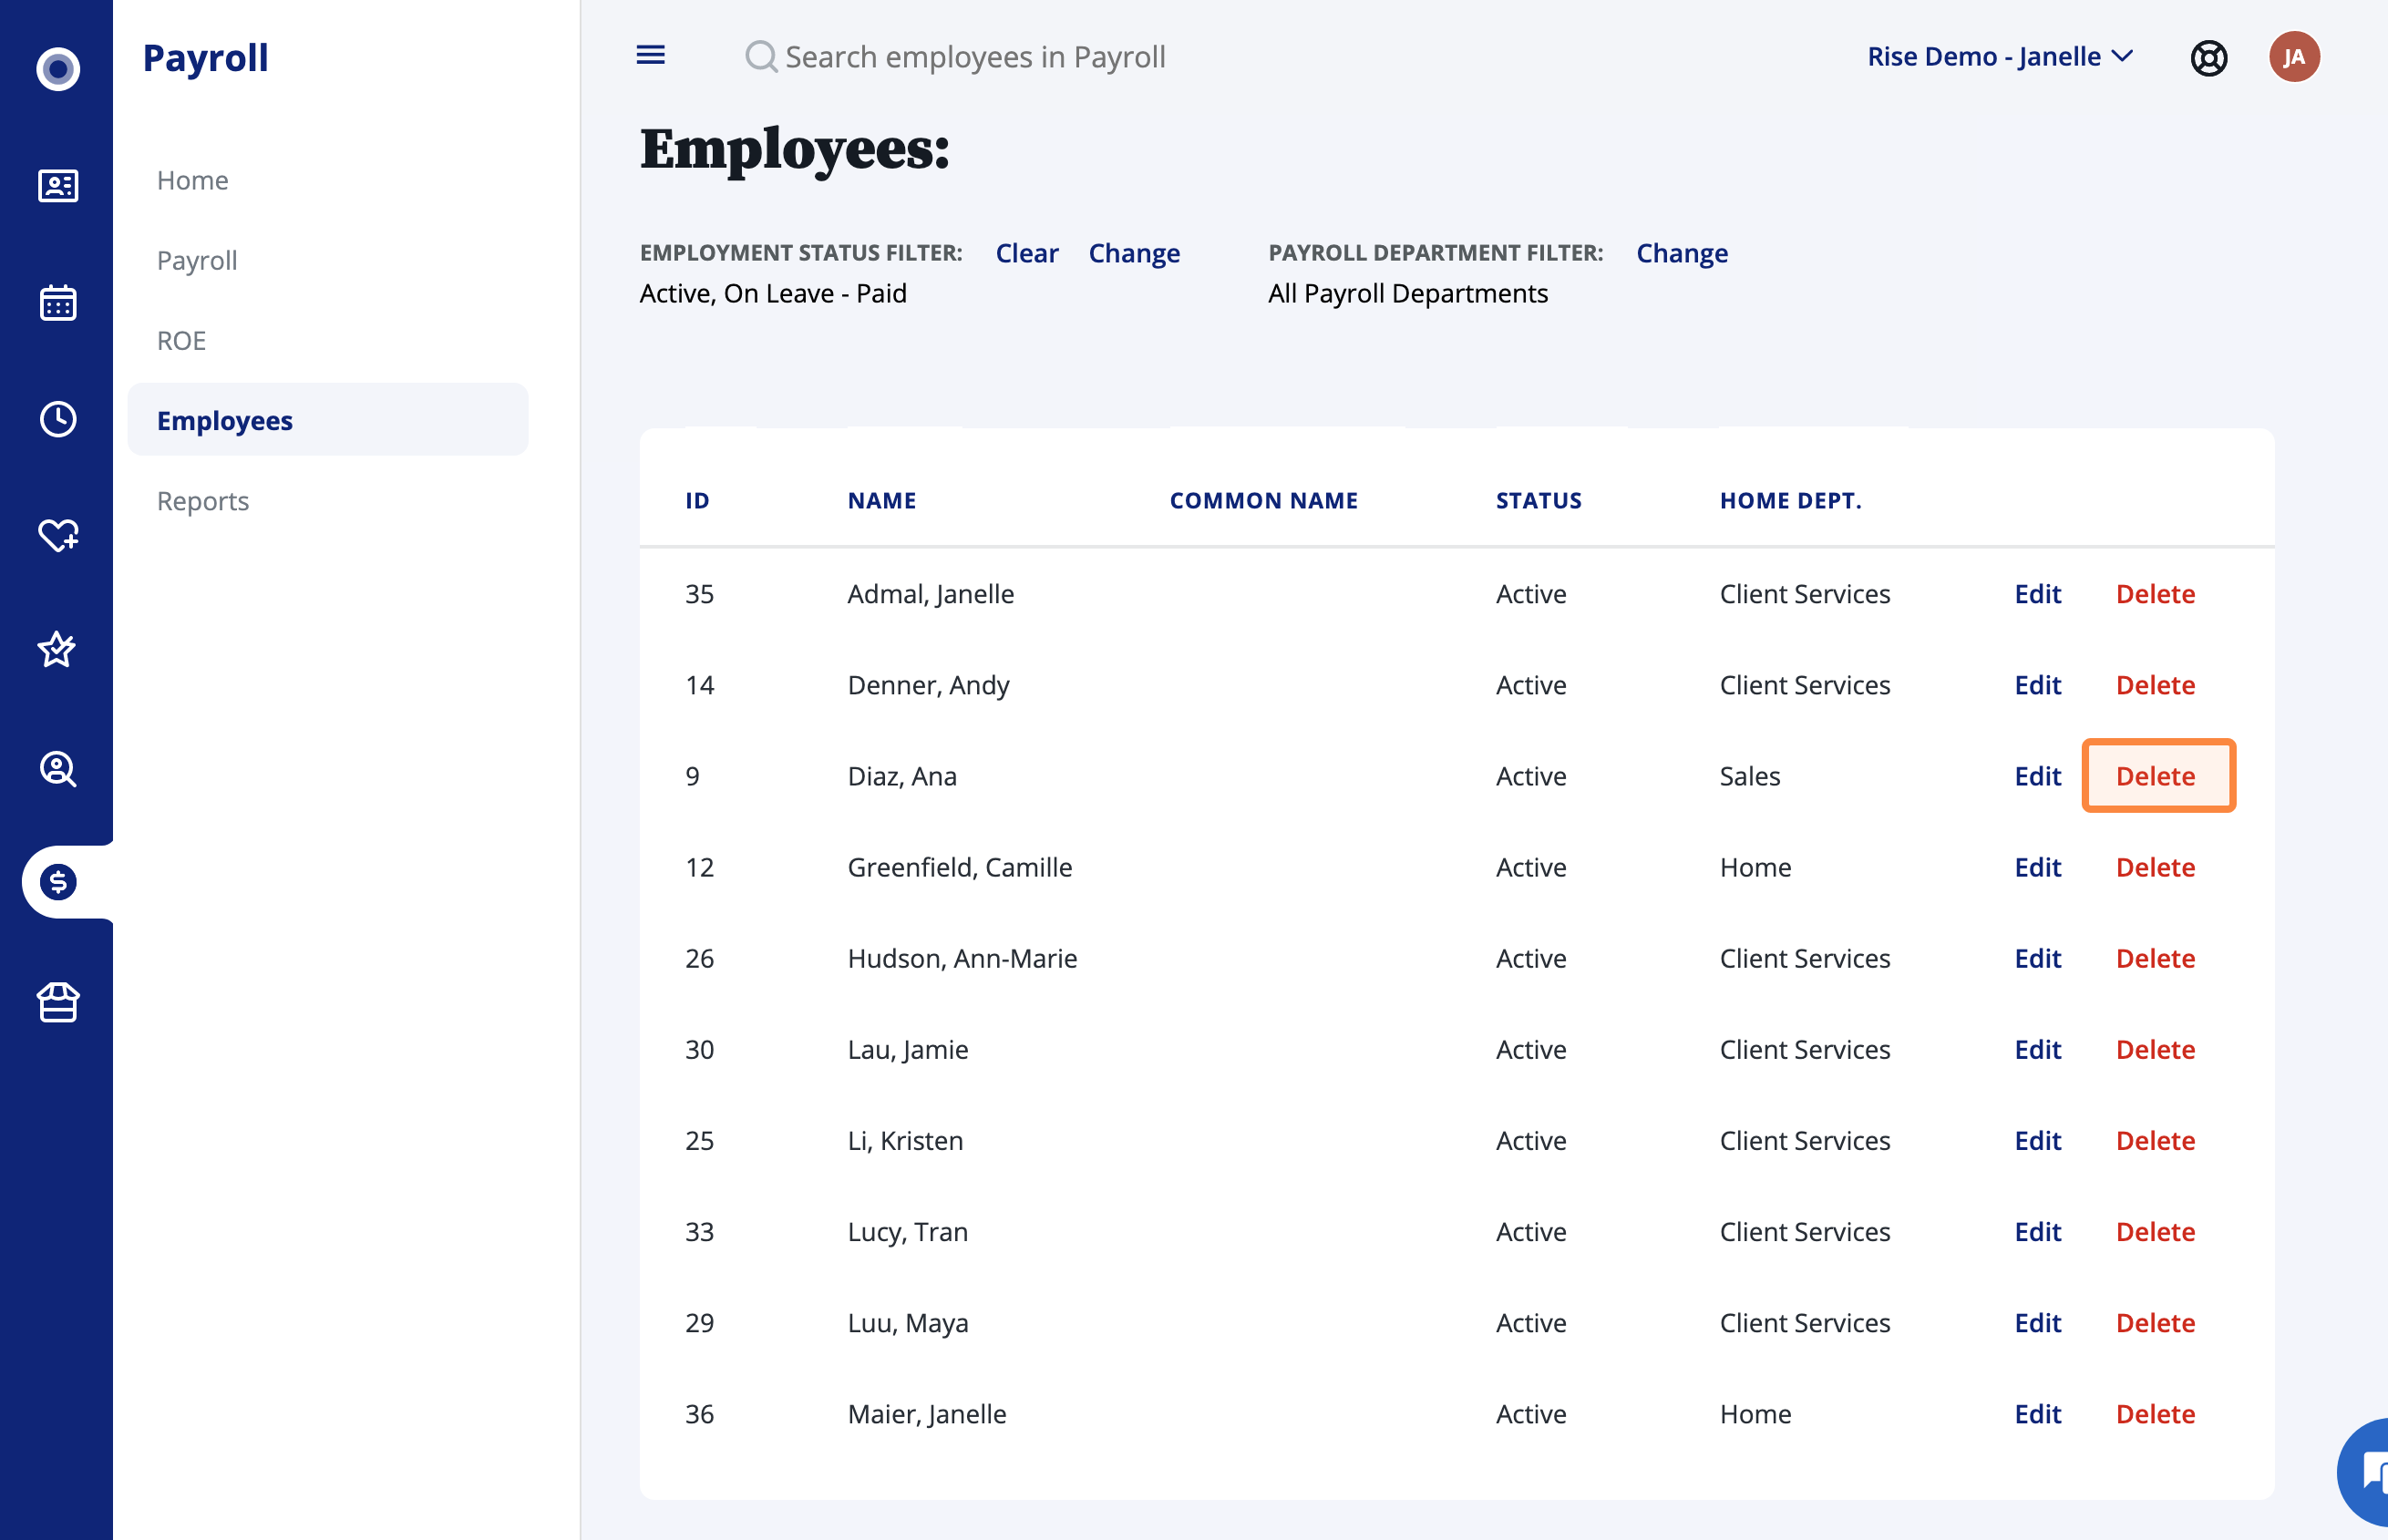Select Employees in the side menu

(x=328, y=420)
